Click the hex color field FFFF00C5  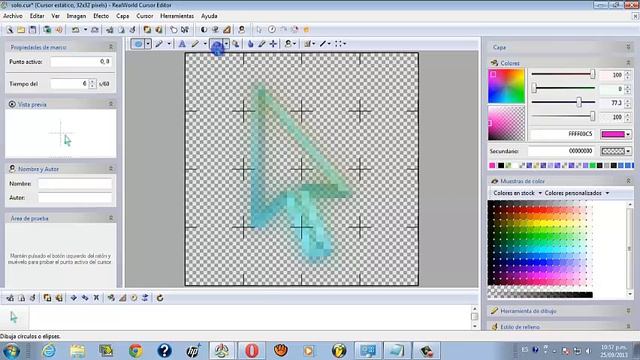[562, 134]
